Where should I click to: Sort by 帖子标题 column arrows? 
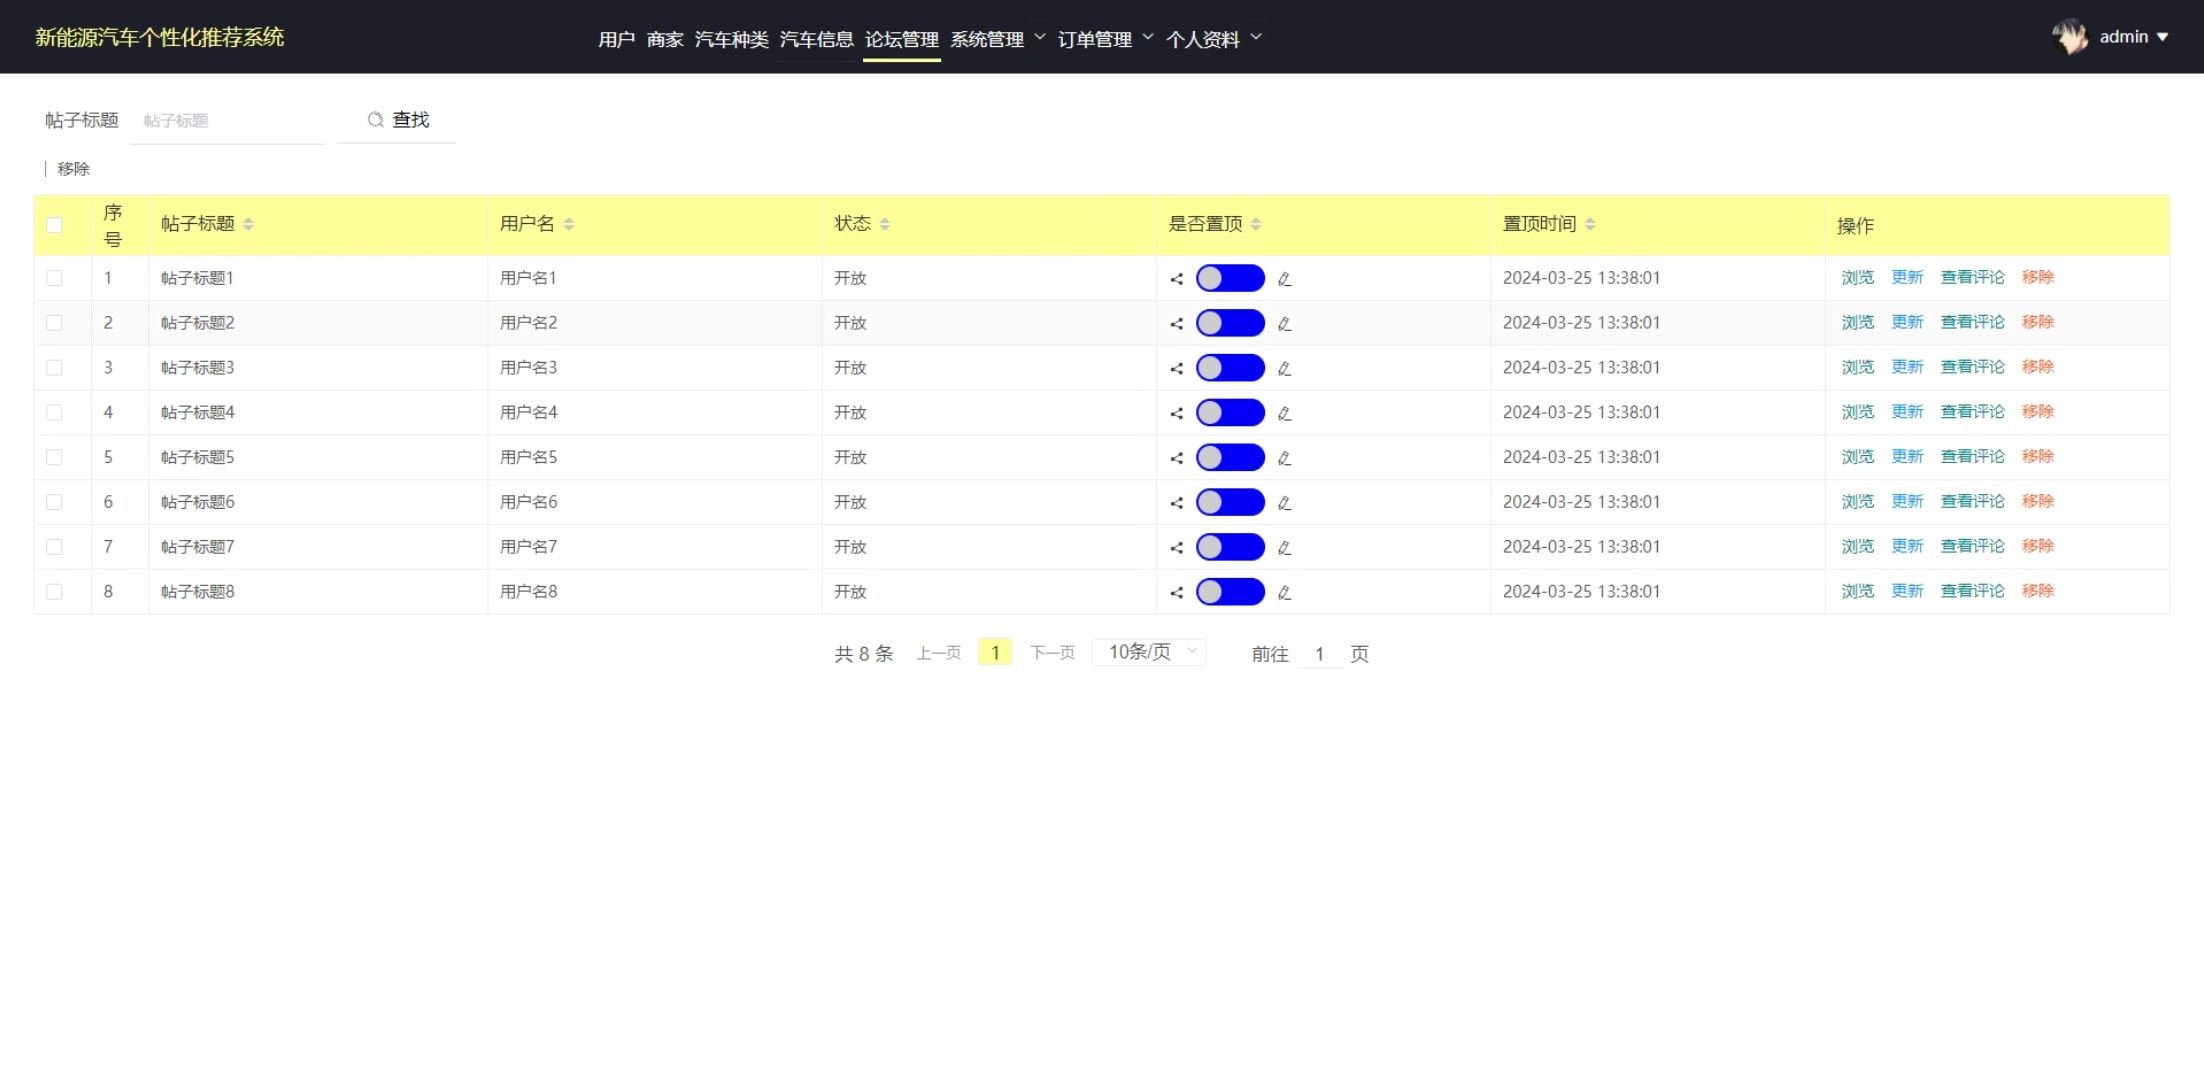tap(248, 224)
